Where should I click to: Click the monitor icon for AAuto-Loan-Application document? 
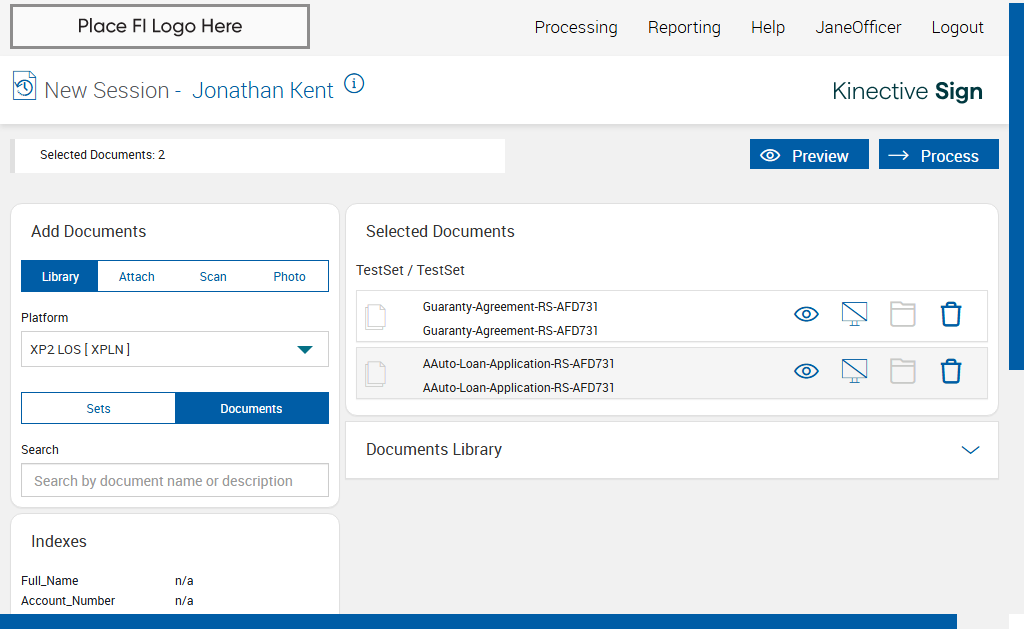pyautogui.click(x=854, y=372)
